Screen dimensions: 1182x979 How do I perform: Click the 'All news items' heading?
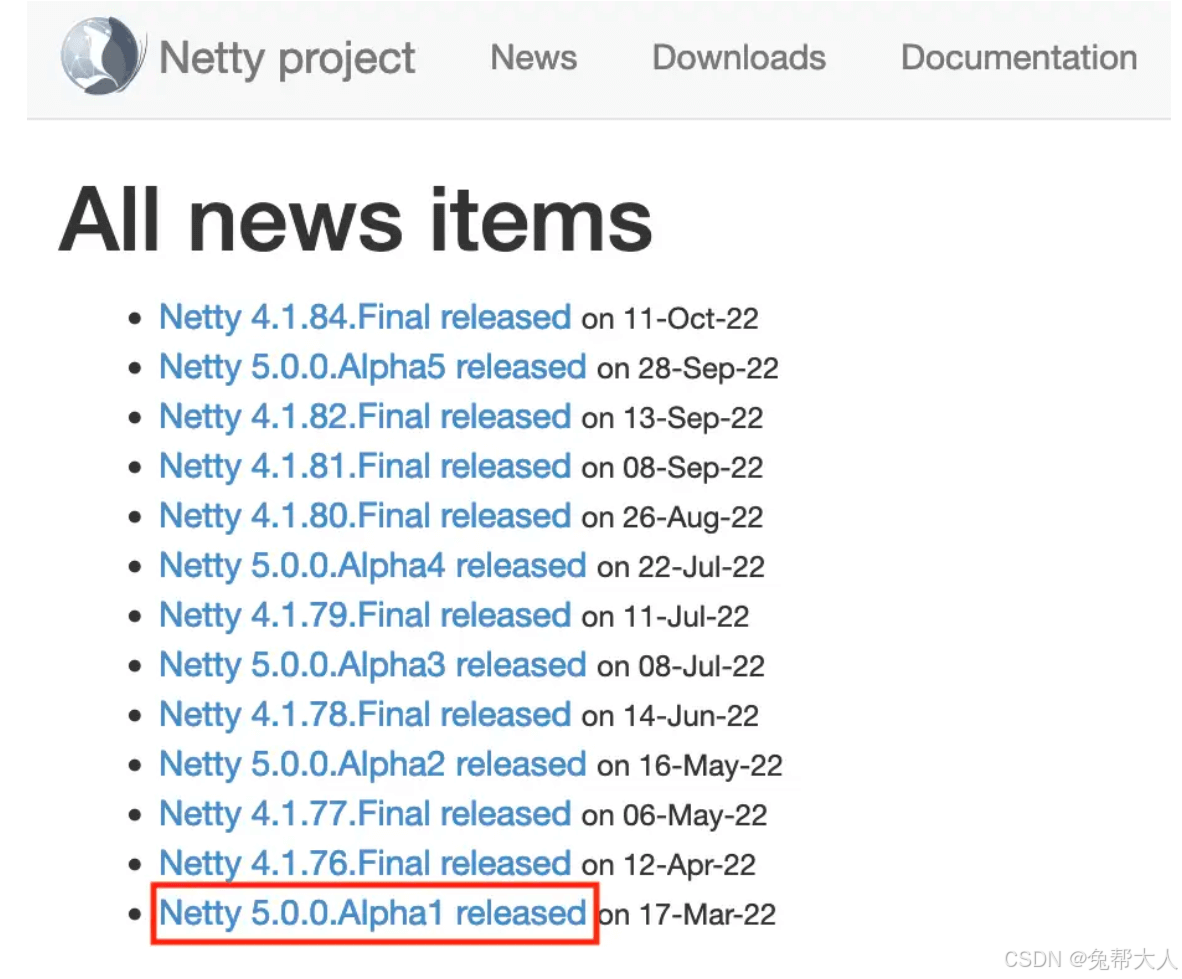pyautogui.click(x=356, y=221)
